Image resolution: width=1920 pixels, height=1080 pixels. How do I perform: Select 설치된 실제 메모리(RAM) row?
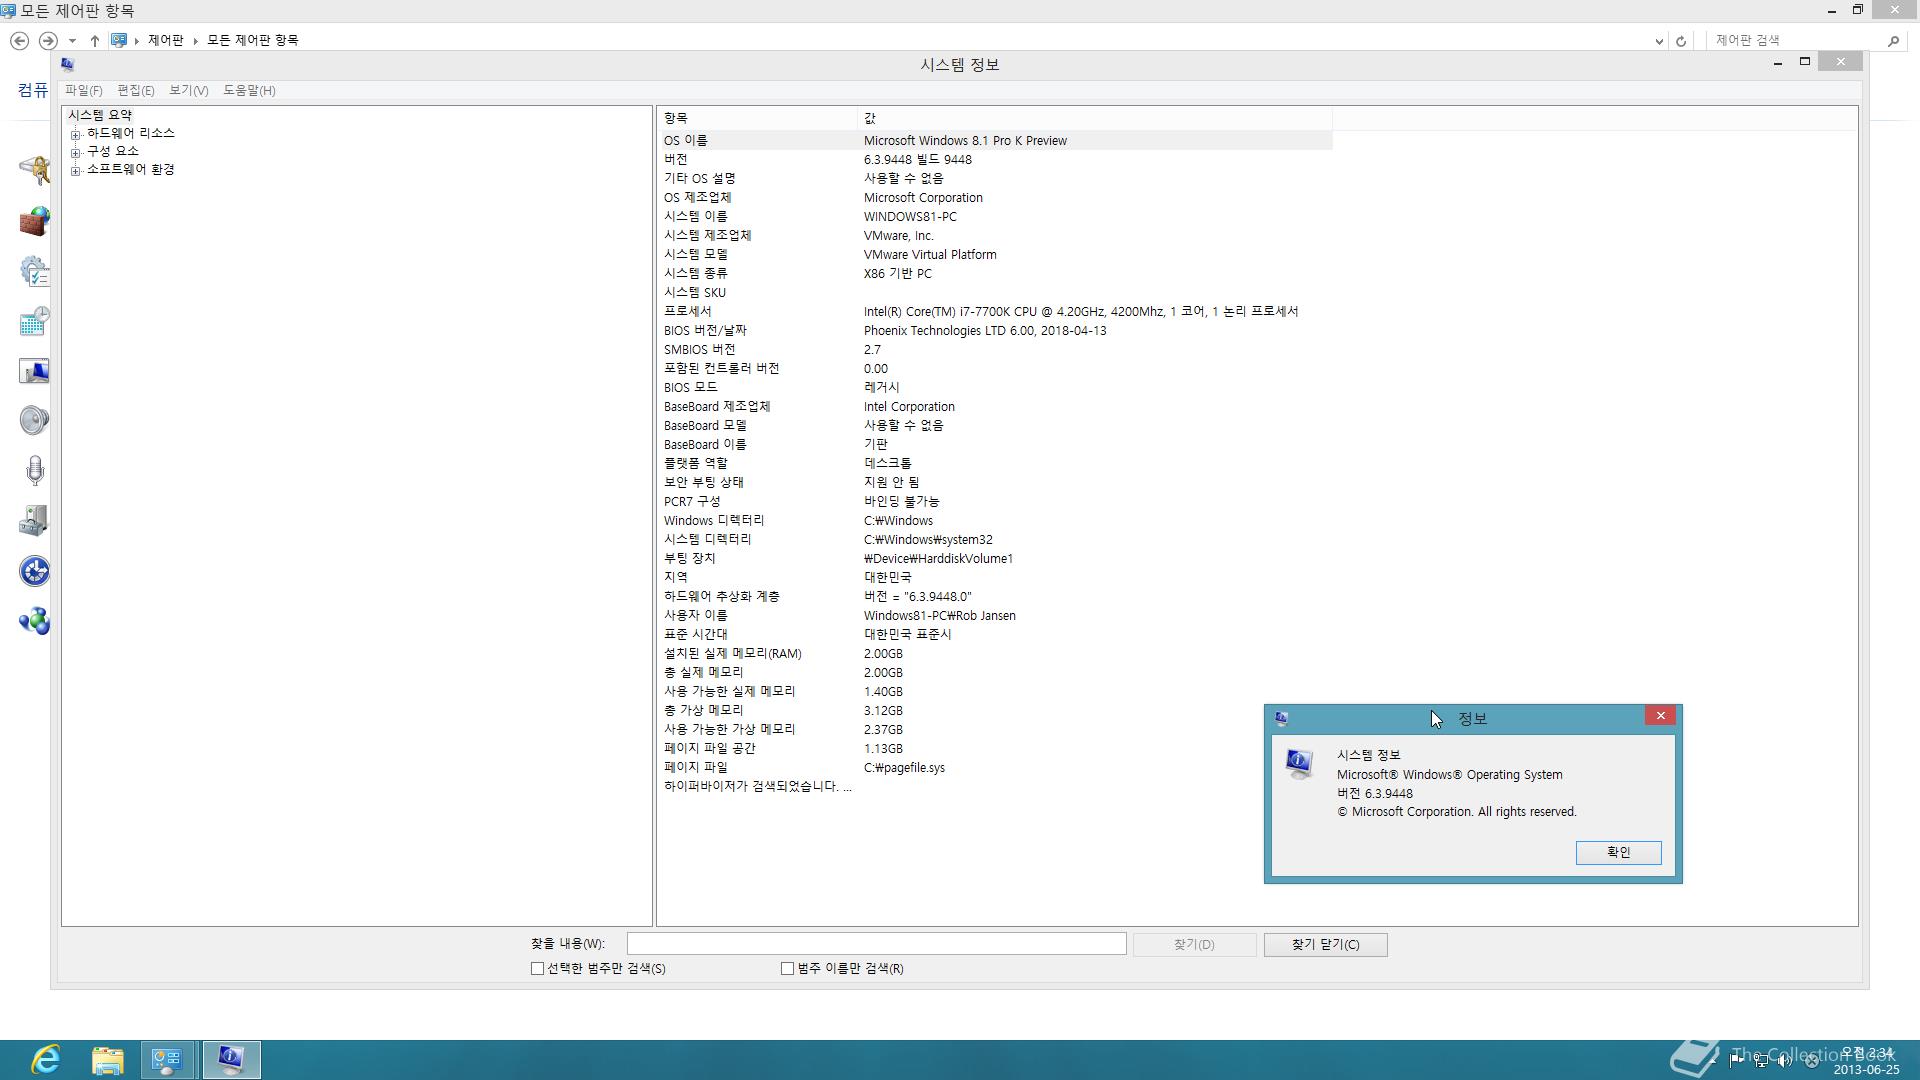click(995, 653)
